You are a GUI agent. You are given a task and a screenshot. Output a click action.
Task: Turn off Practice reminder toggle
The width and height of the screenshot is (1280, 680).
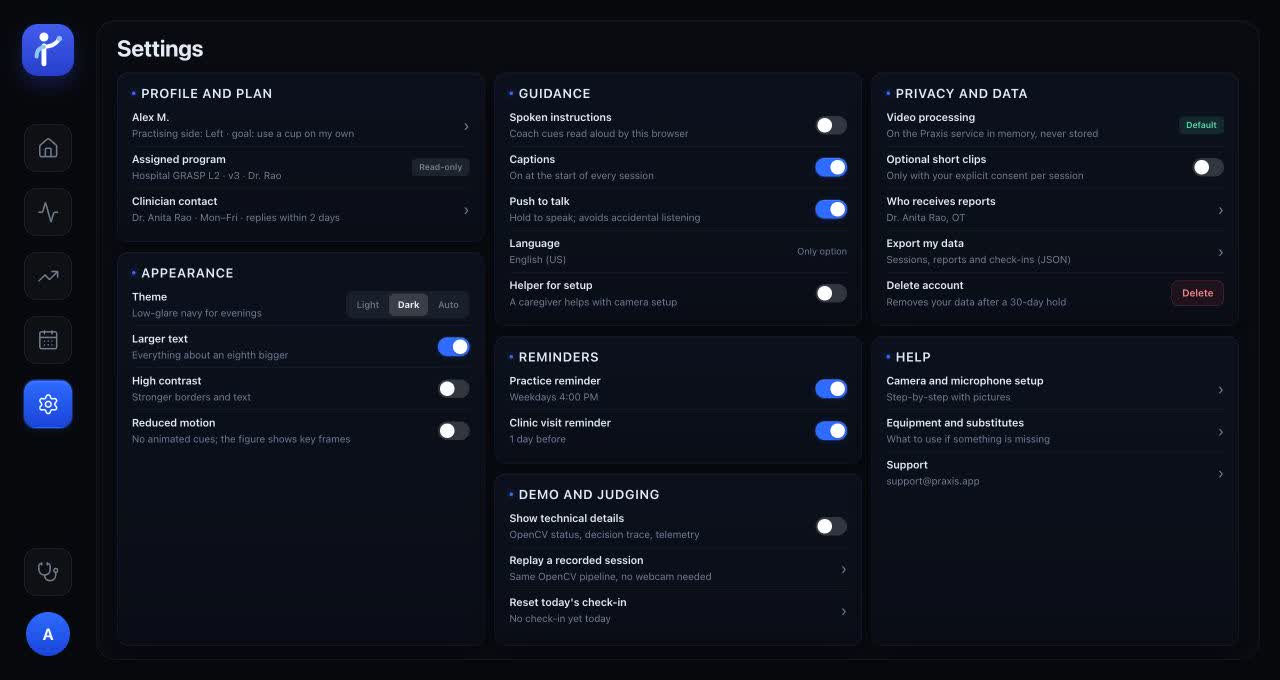pos(831,389)
